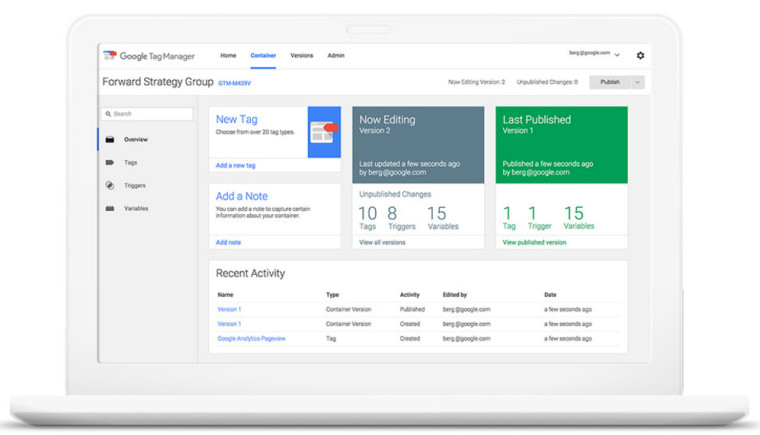Click the Now Editing Version 2 card

pos(418,145)
